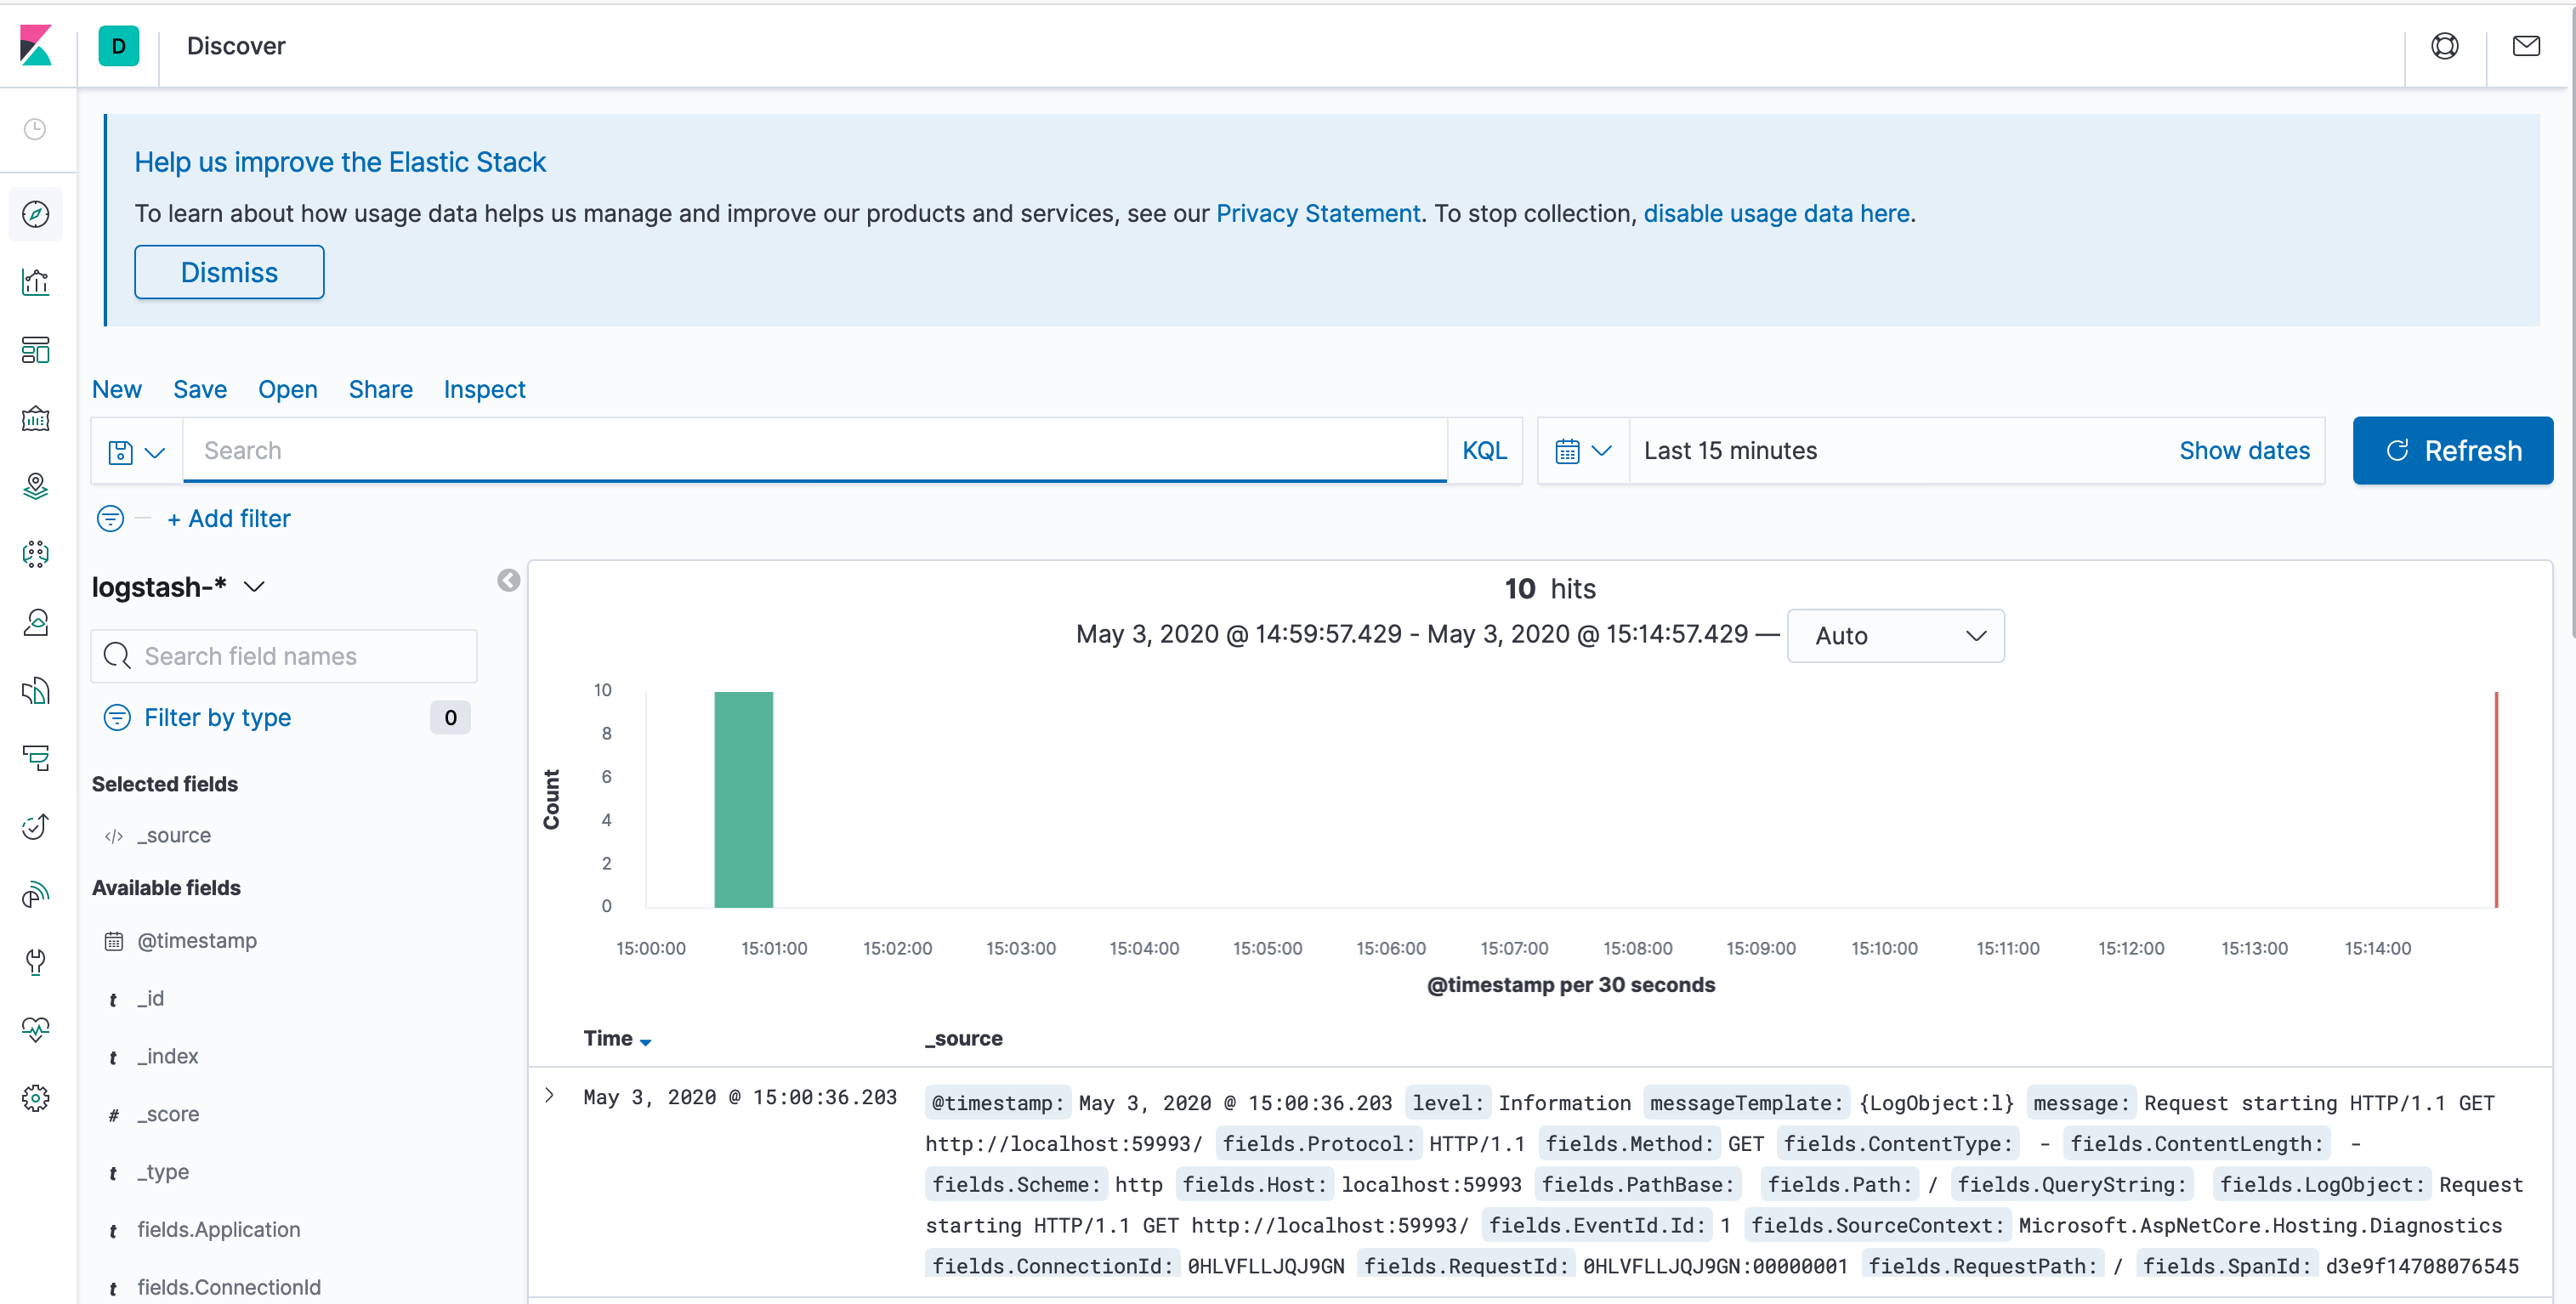Select the _source selected field
Viewport: 2576px width, 1304px height.
[x=174, y=835]
